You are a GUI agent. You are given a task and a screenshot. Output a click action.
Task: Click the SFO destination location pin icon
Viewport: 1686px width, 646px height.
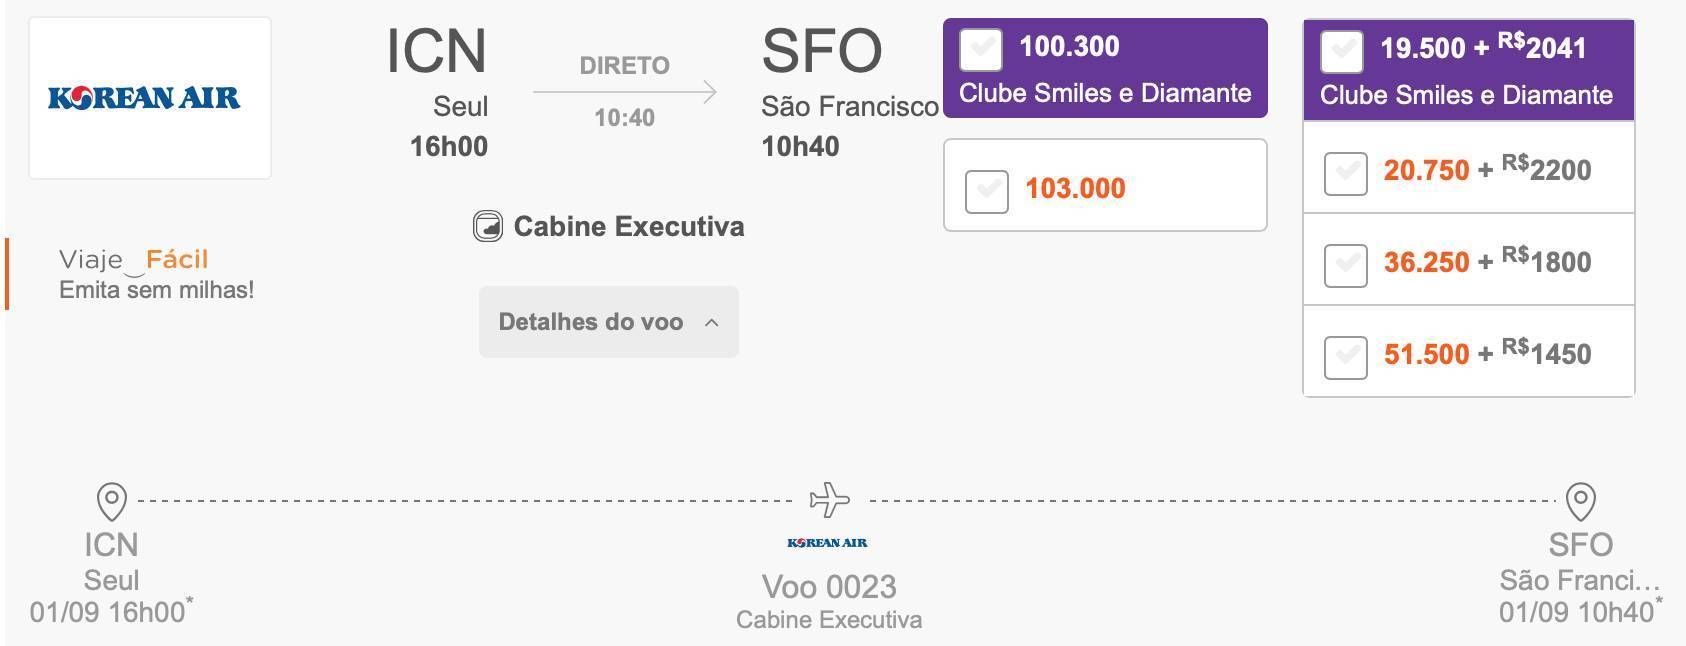[x=1580, y=501]
